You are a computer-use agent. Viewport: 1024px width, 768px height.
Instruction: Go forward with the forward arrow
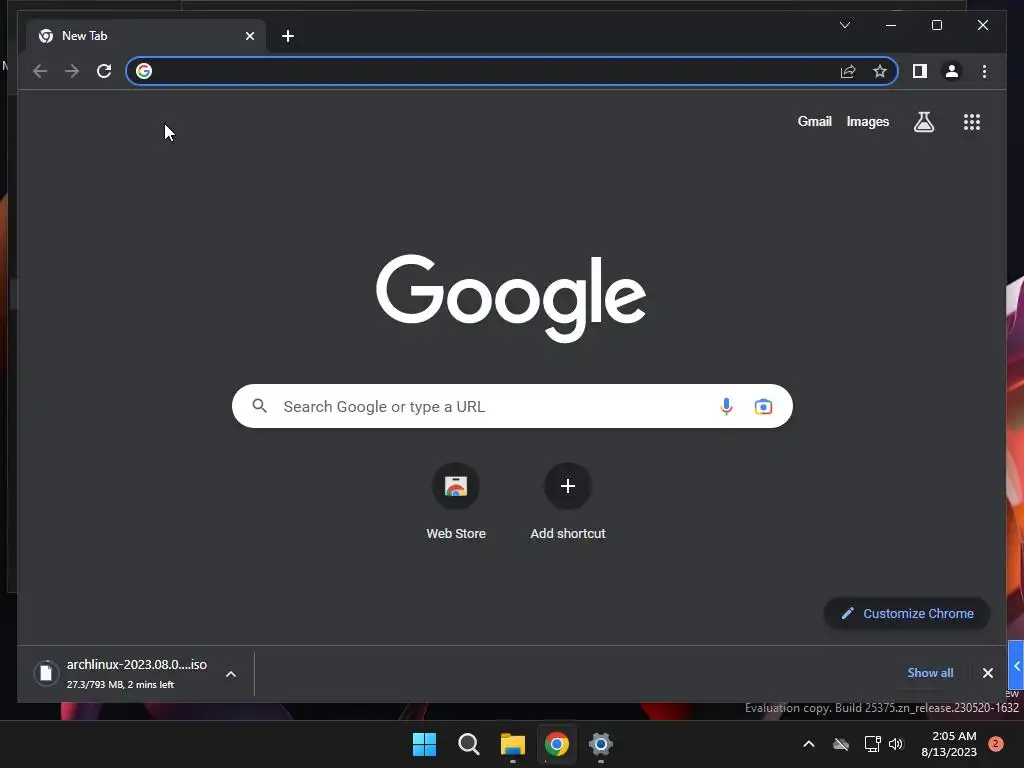point(72,71)
